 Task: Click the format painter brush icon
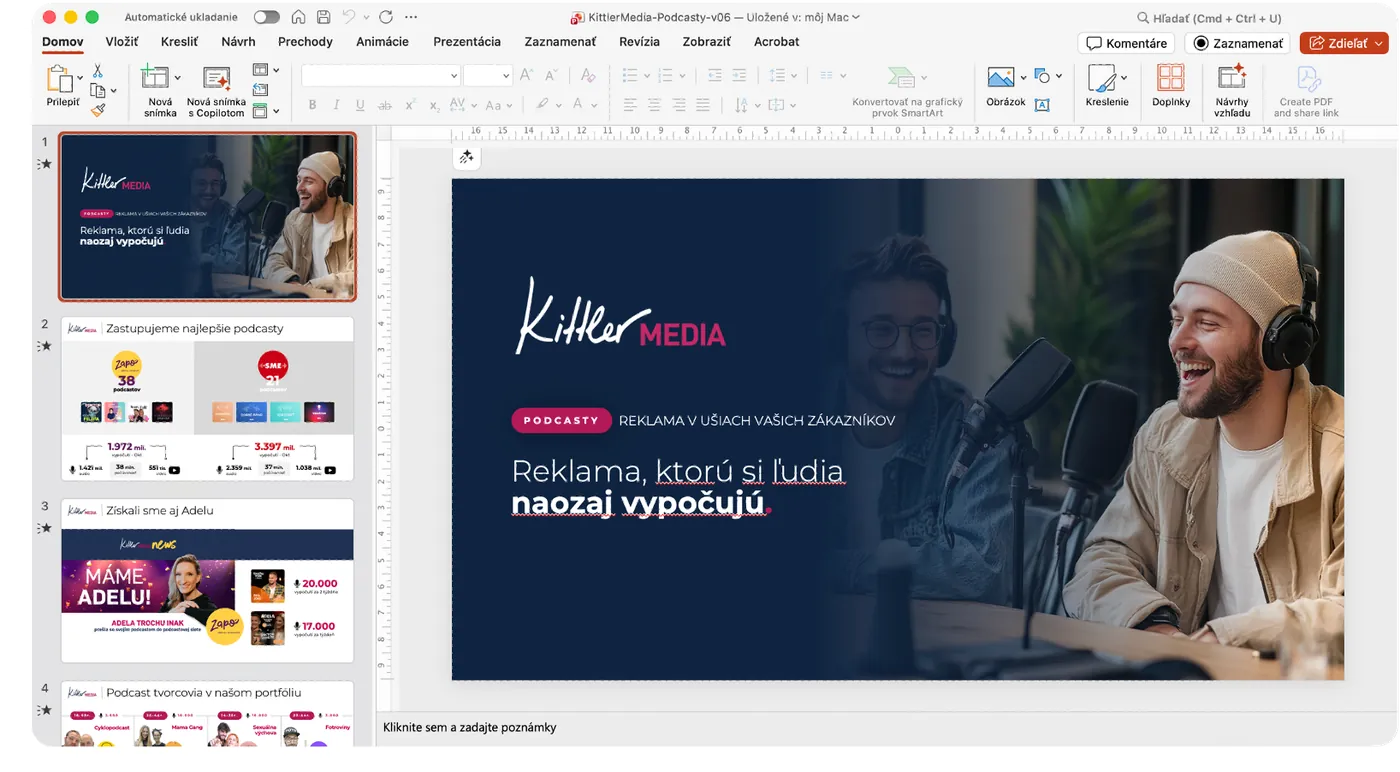[98, 110]
